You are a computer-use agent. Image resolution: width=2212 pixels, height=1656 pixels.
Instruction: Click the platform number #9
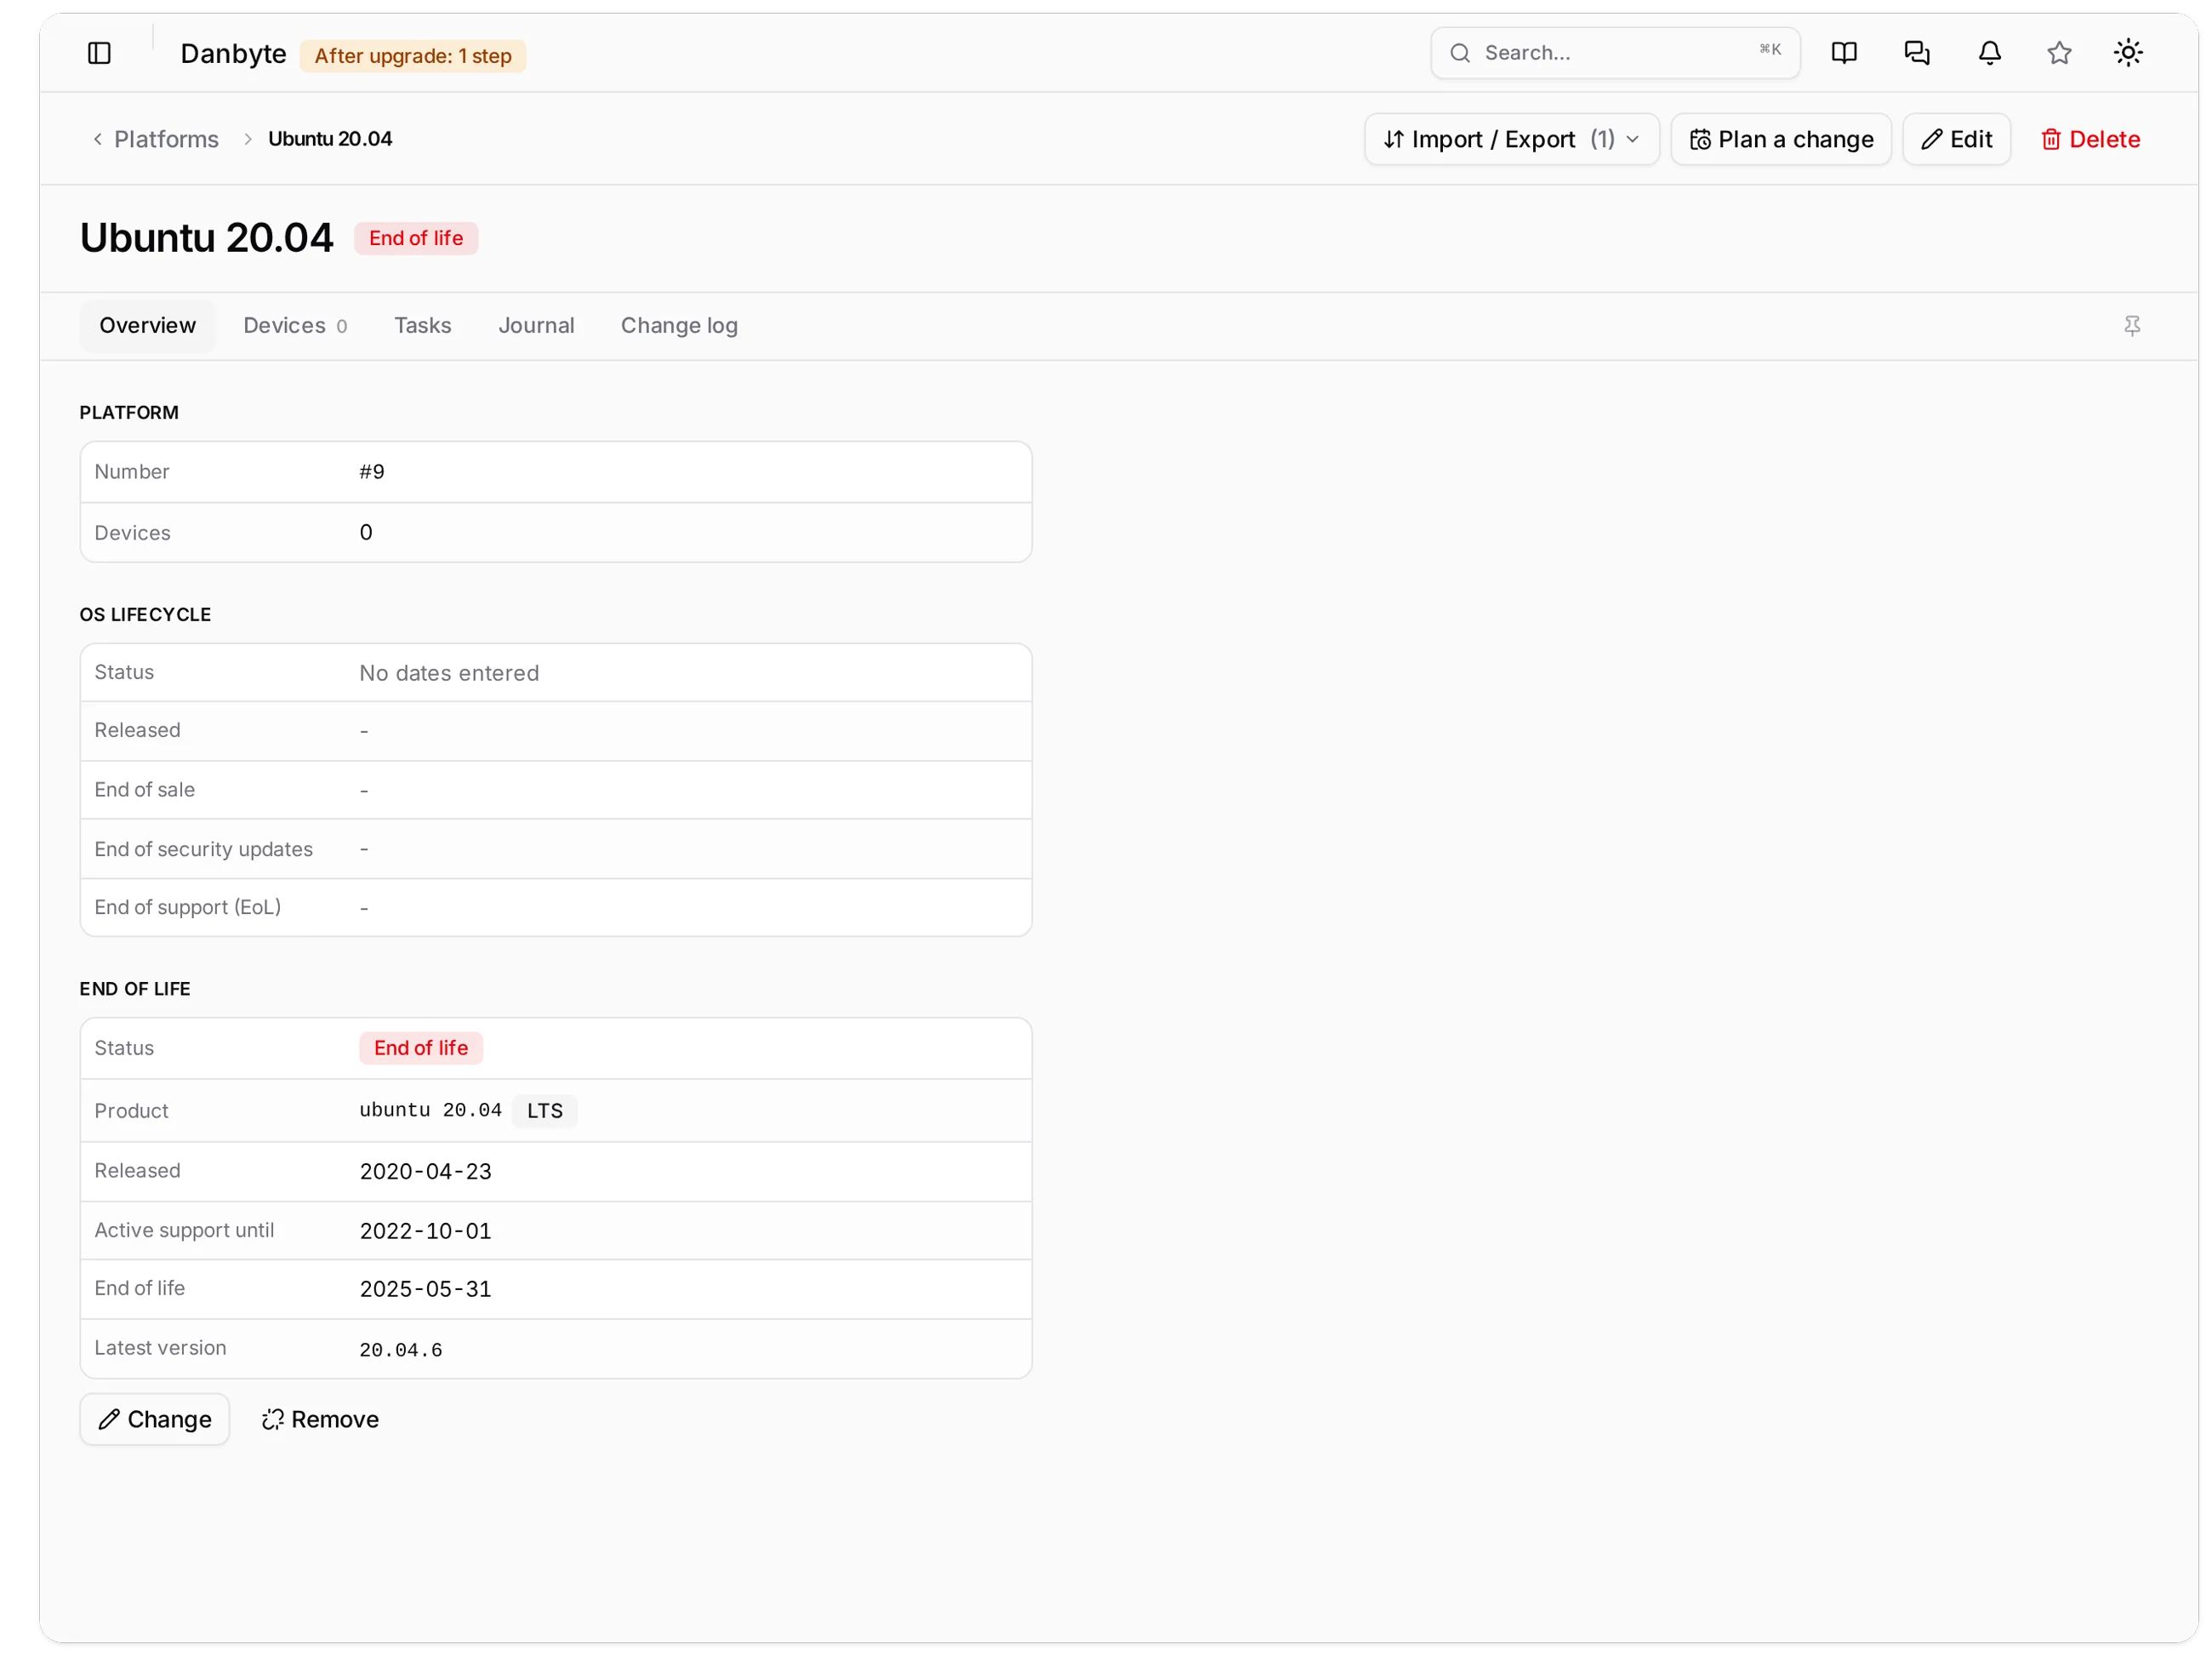[x=372, y=472]
